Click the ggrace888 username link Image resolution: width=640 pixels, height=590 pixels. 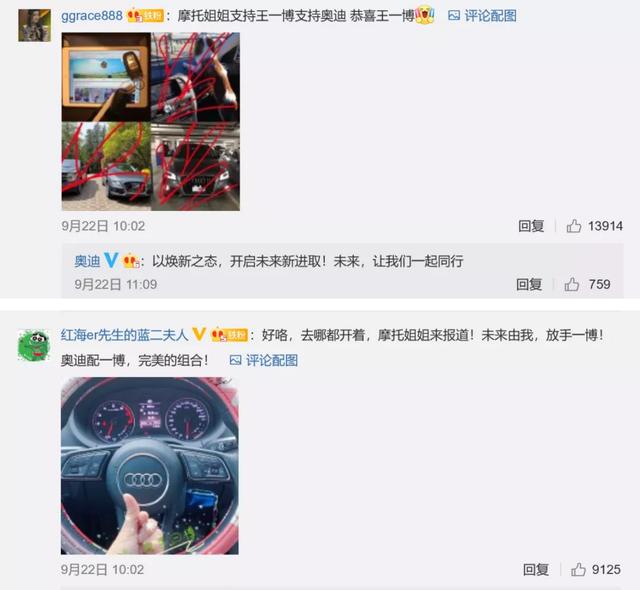click(x=92, y=16)
